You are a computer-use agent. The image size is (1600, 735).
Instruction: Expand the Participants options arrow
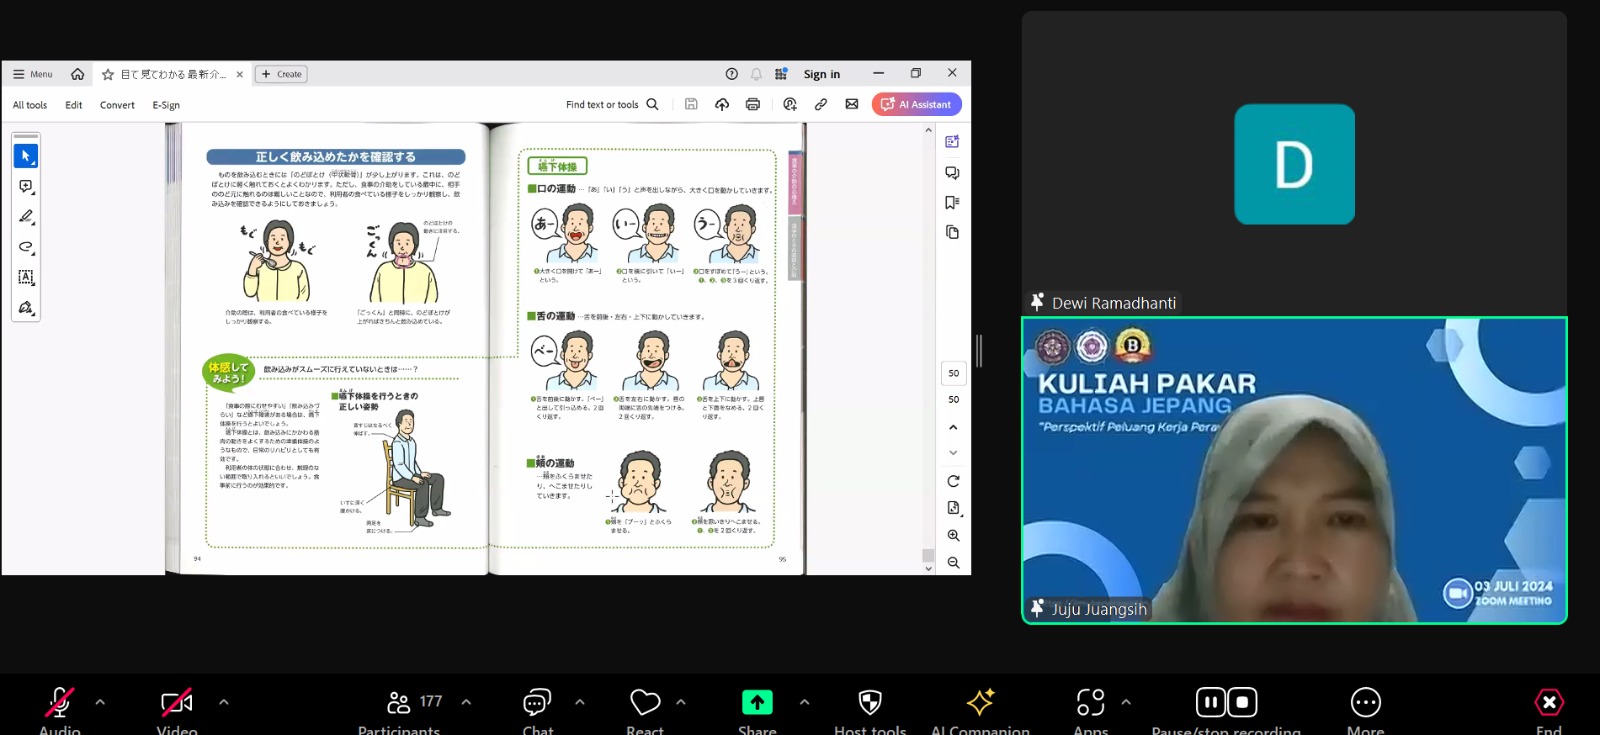point(466,702)
